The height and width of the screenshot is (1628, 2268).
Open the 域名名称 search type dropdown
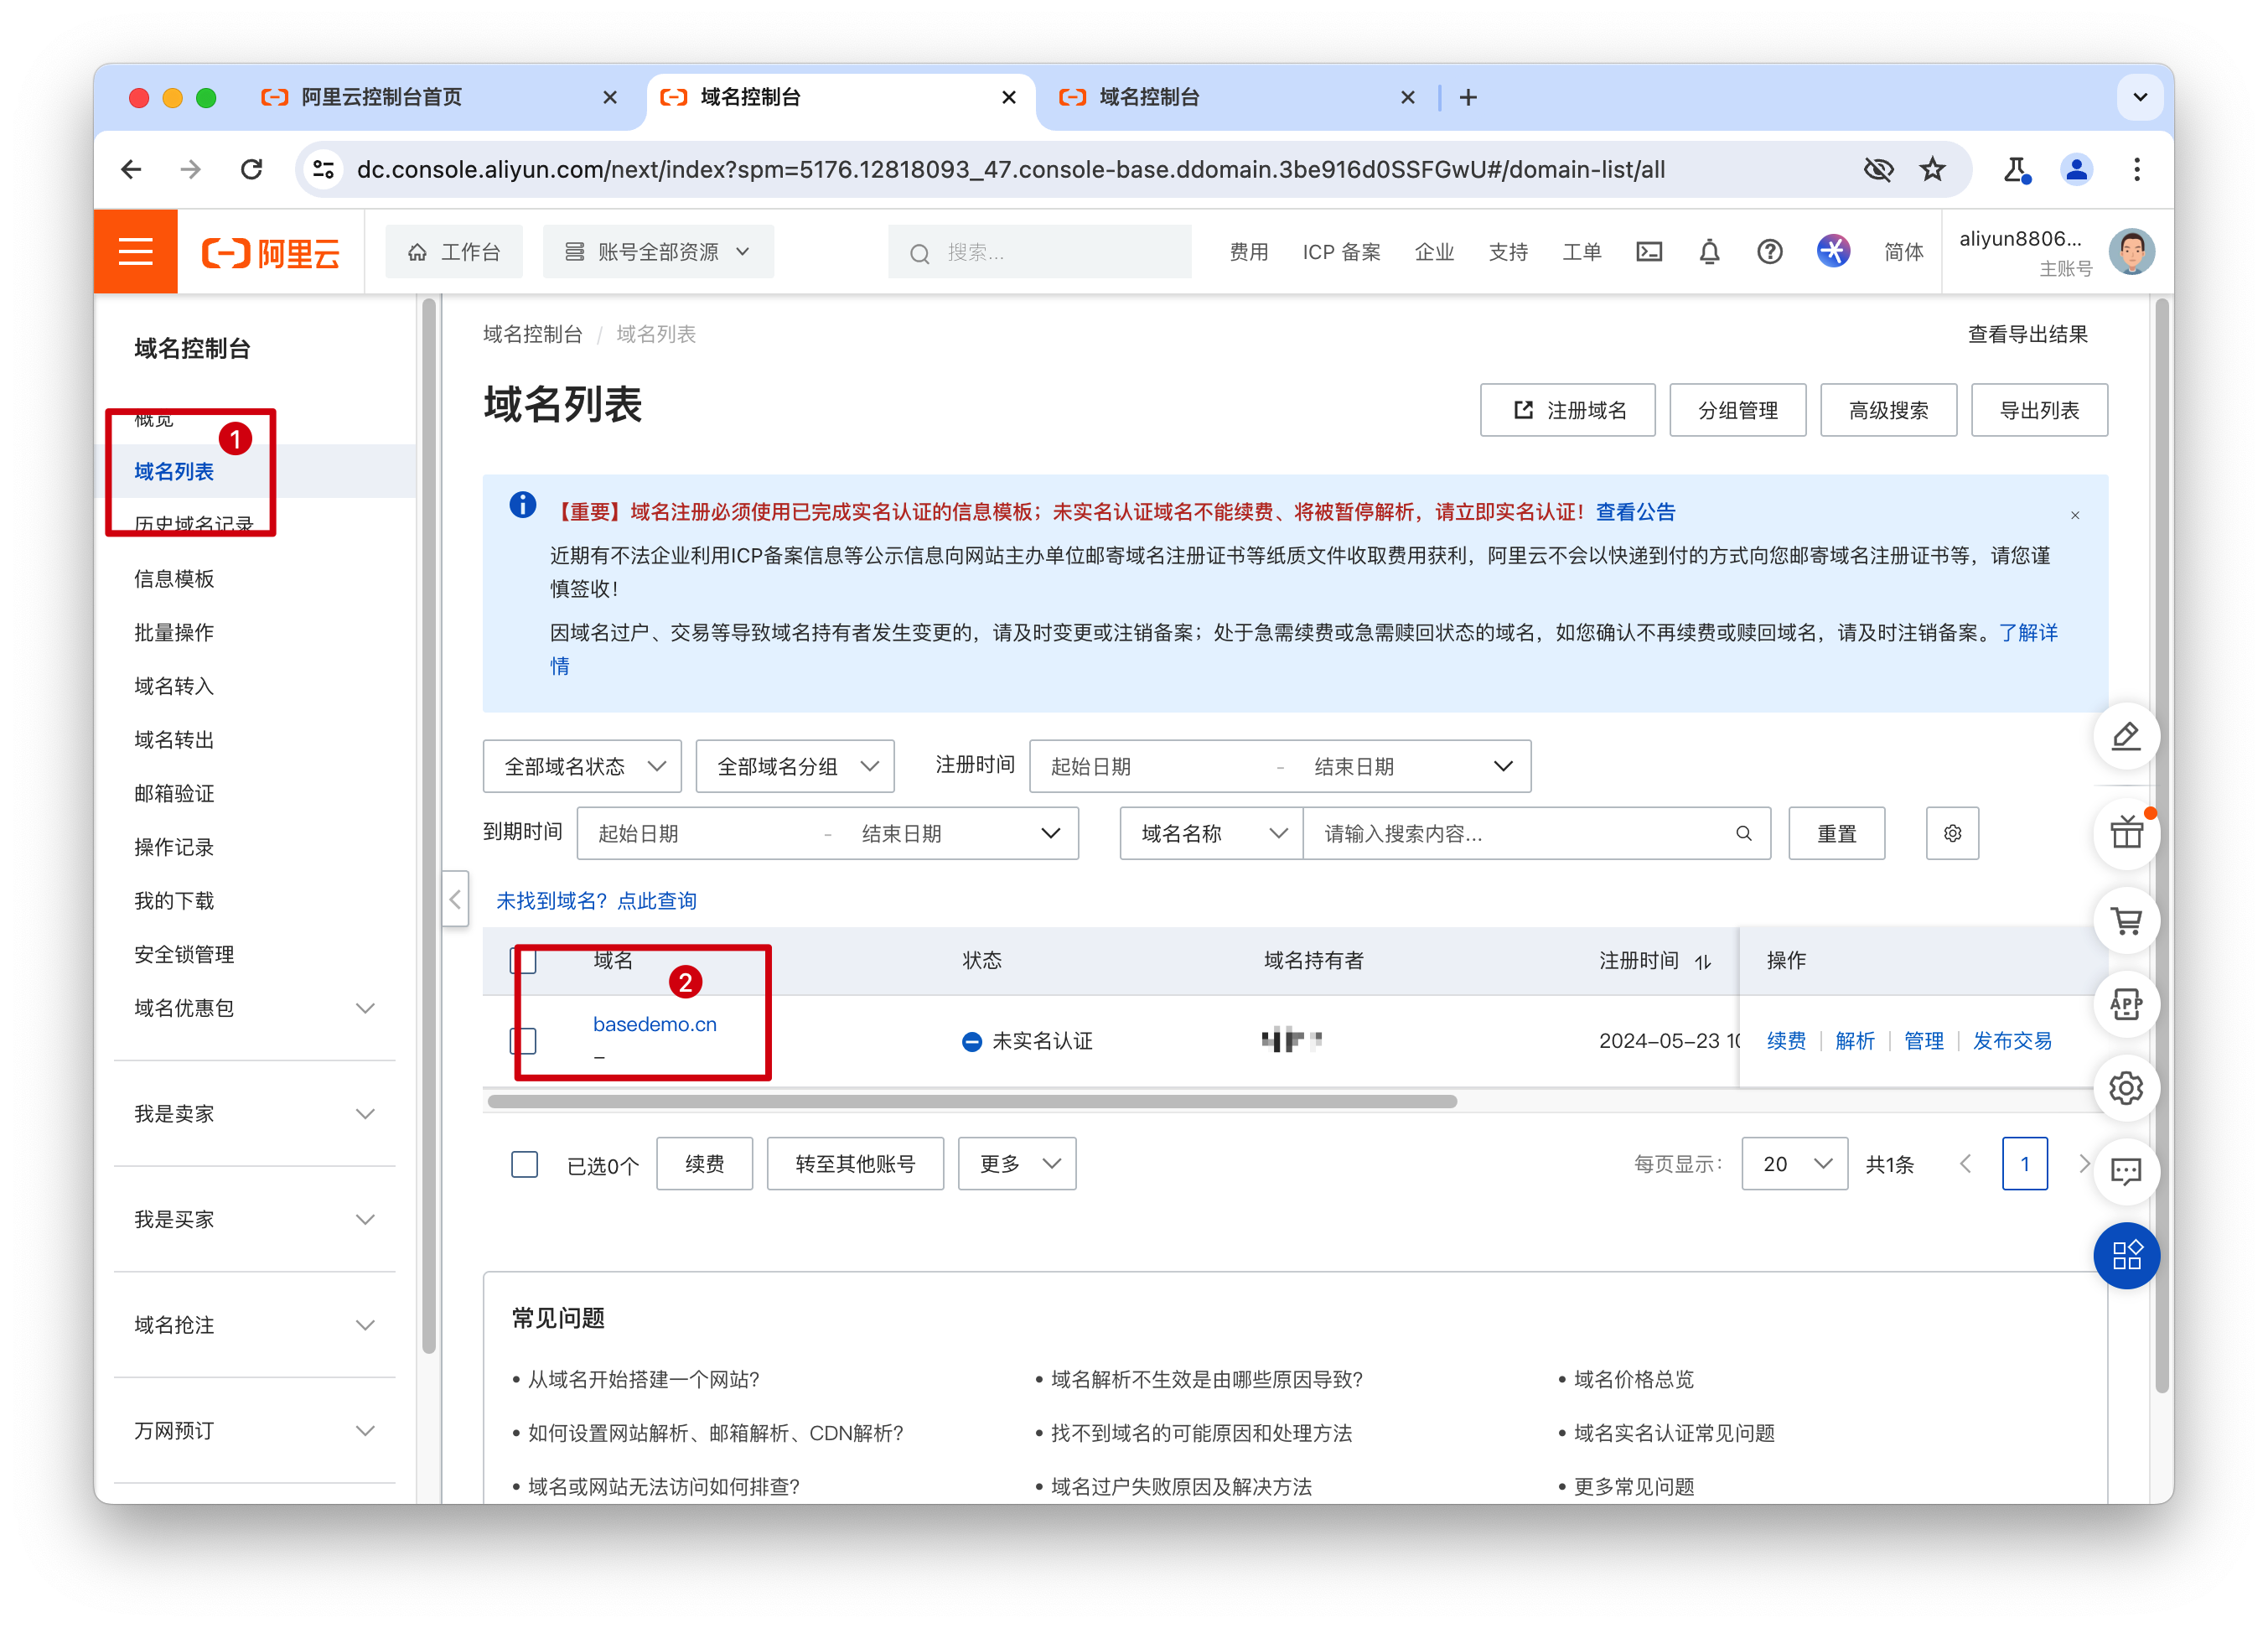tap(1211, 833)
